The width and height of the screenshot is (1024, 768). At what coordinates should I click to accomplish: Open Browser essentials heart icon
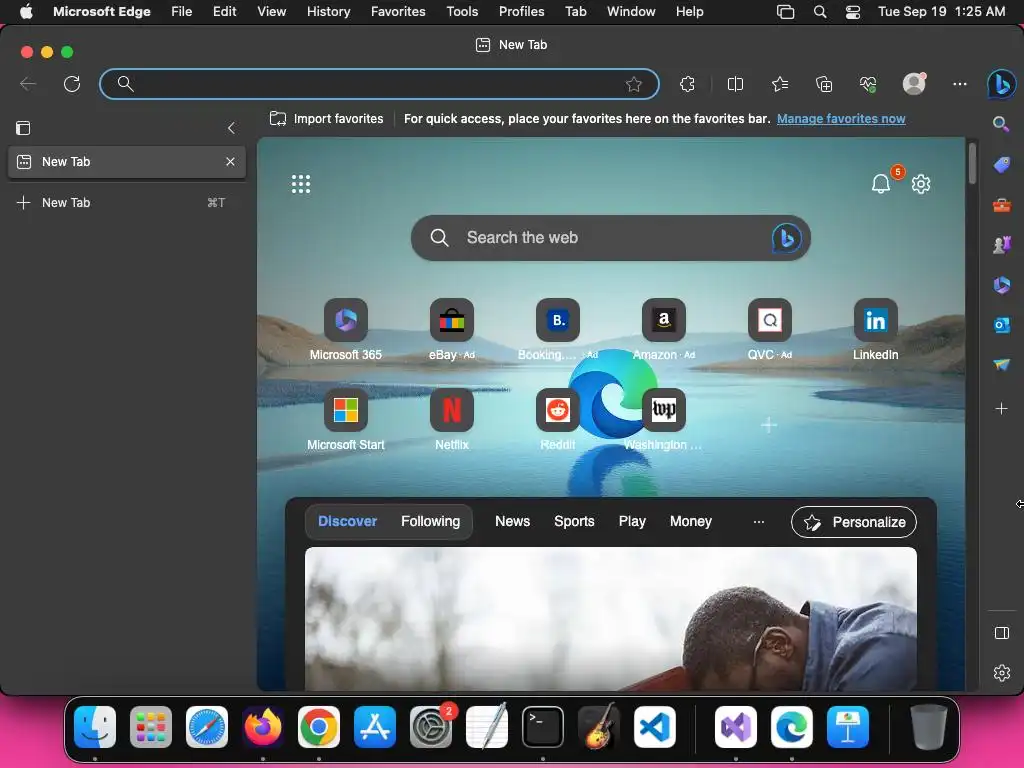[868, 84]
